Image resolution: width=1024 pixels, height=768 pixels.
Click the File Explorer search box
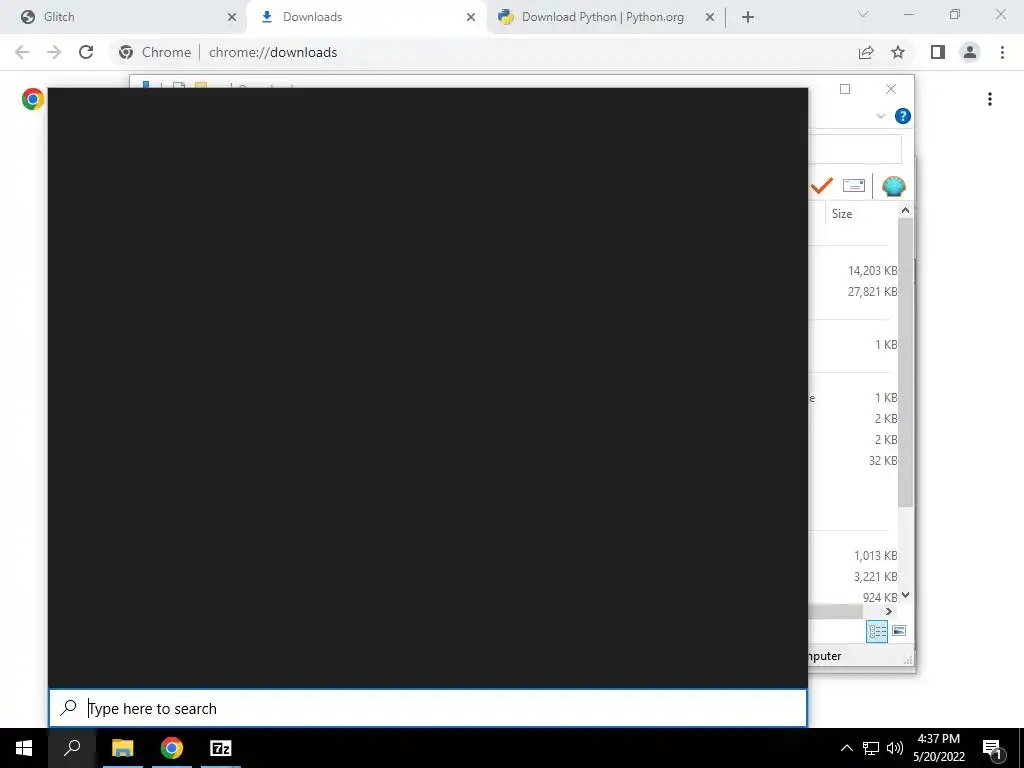[855, 149]
